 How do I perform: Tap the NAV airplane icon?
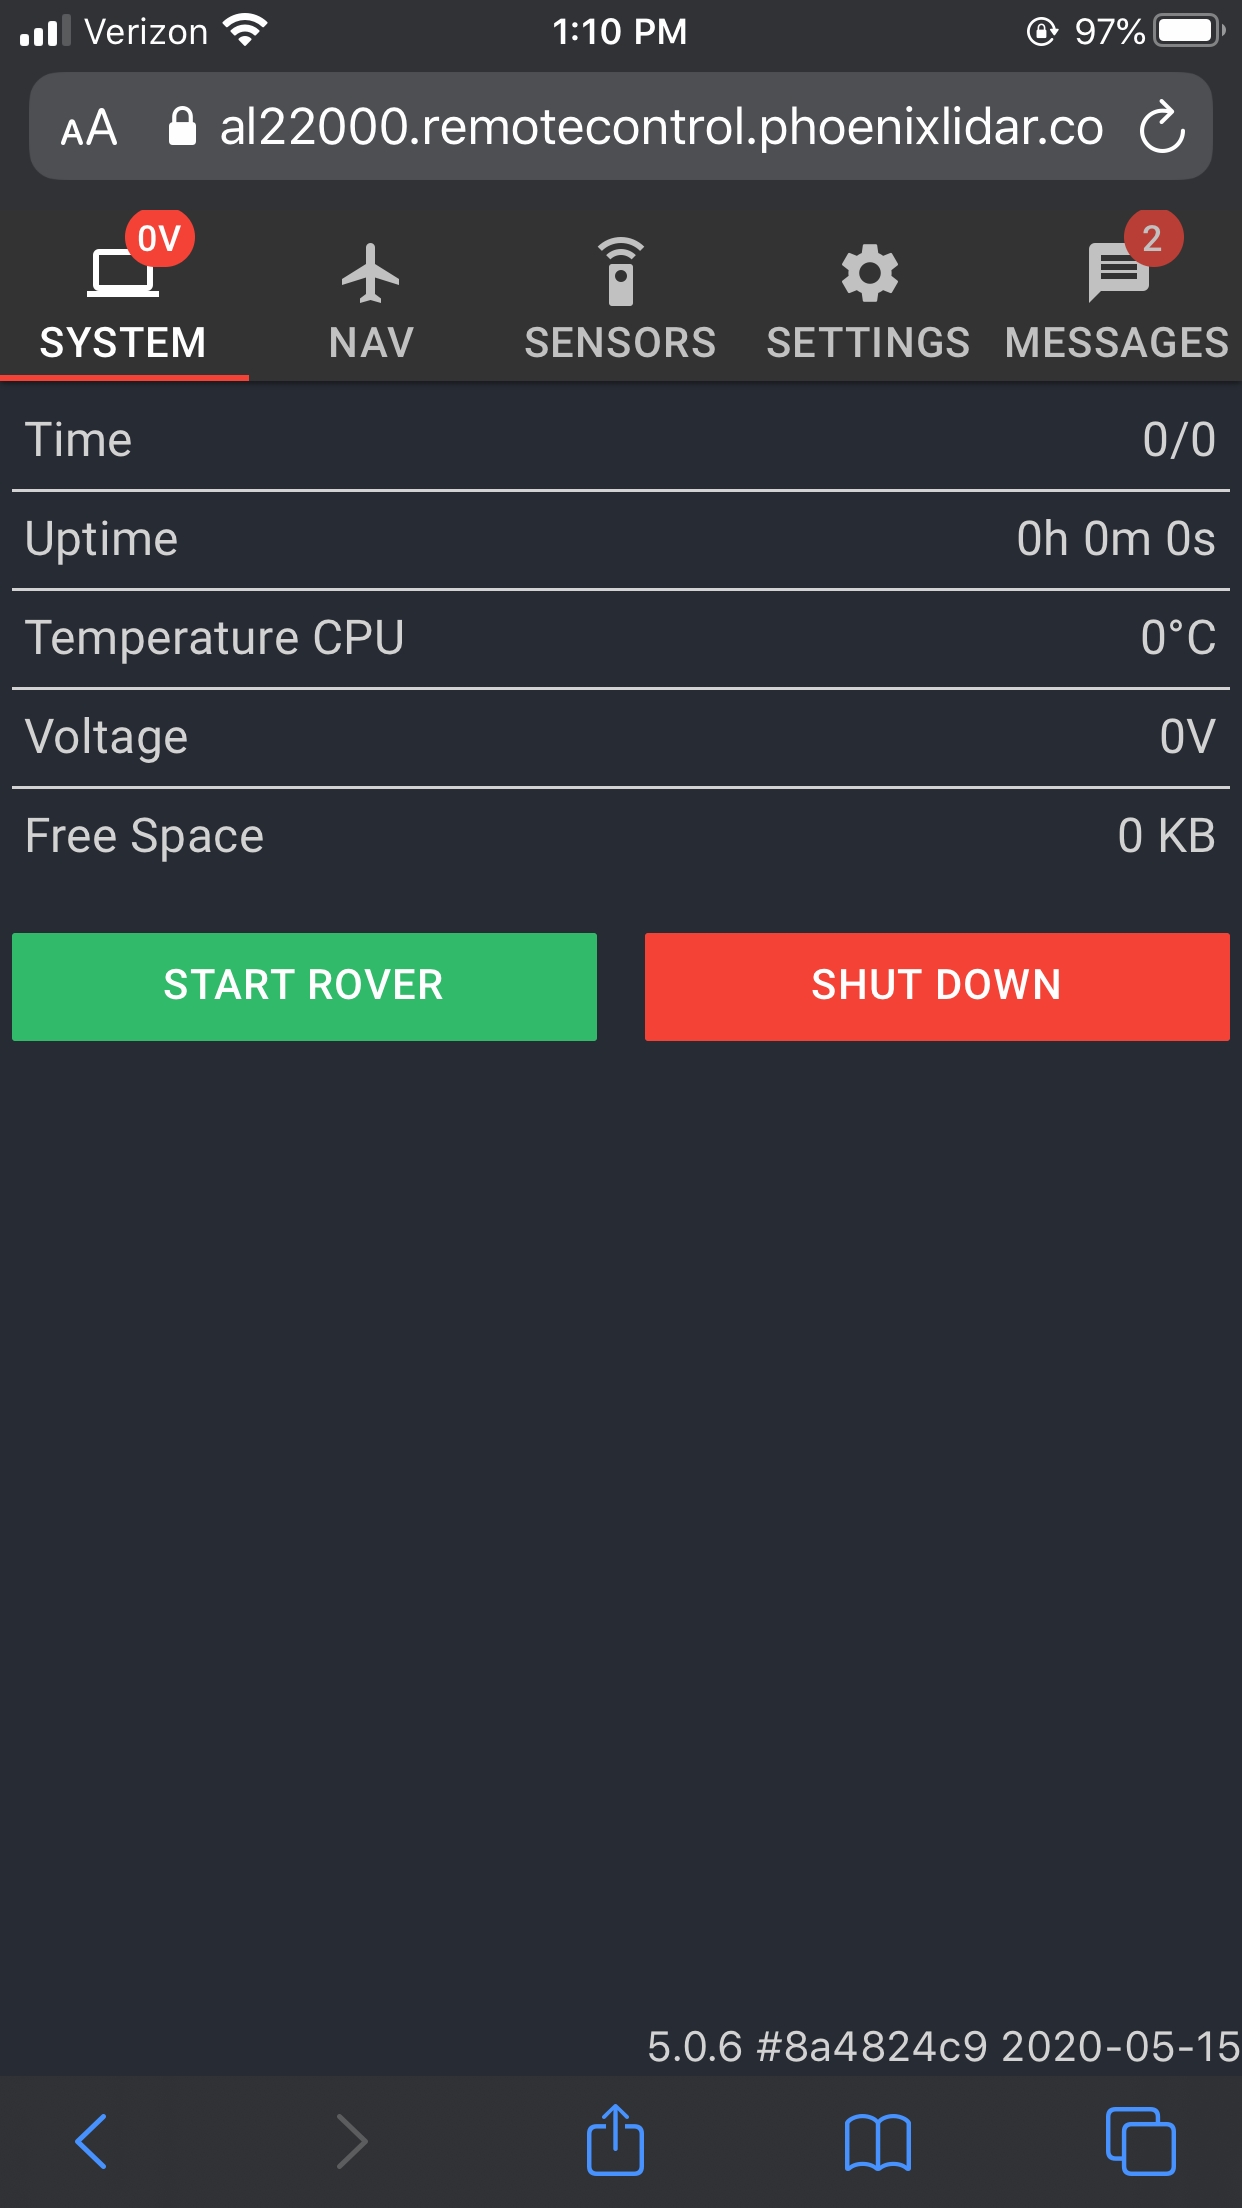tap(370, 273)
